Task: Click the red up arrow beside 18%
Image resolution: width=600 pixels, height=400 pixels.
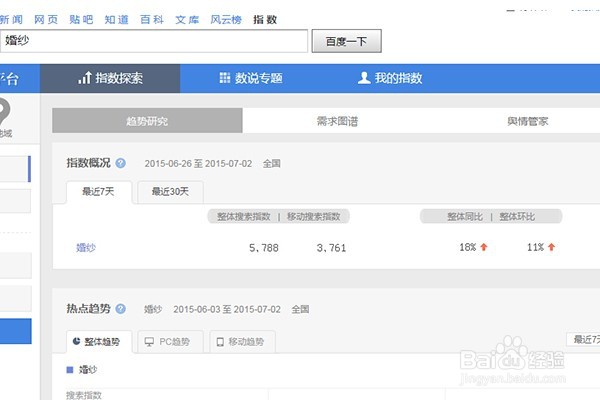Action: tap(484, 247)
